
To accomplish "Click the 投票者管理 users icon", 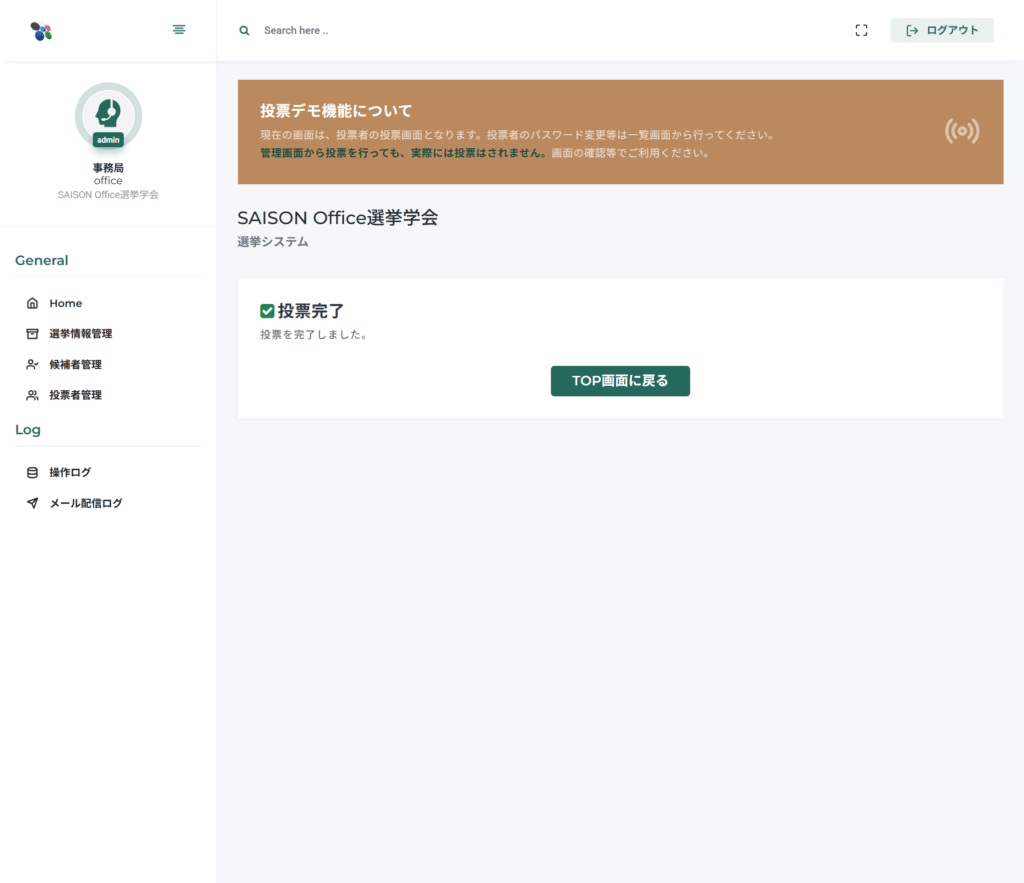I will coord(32,395).
